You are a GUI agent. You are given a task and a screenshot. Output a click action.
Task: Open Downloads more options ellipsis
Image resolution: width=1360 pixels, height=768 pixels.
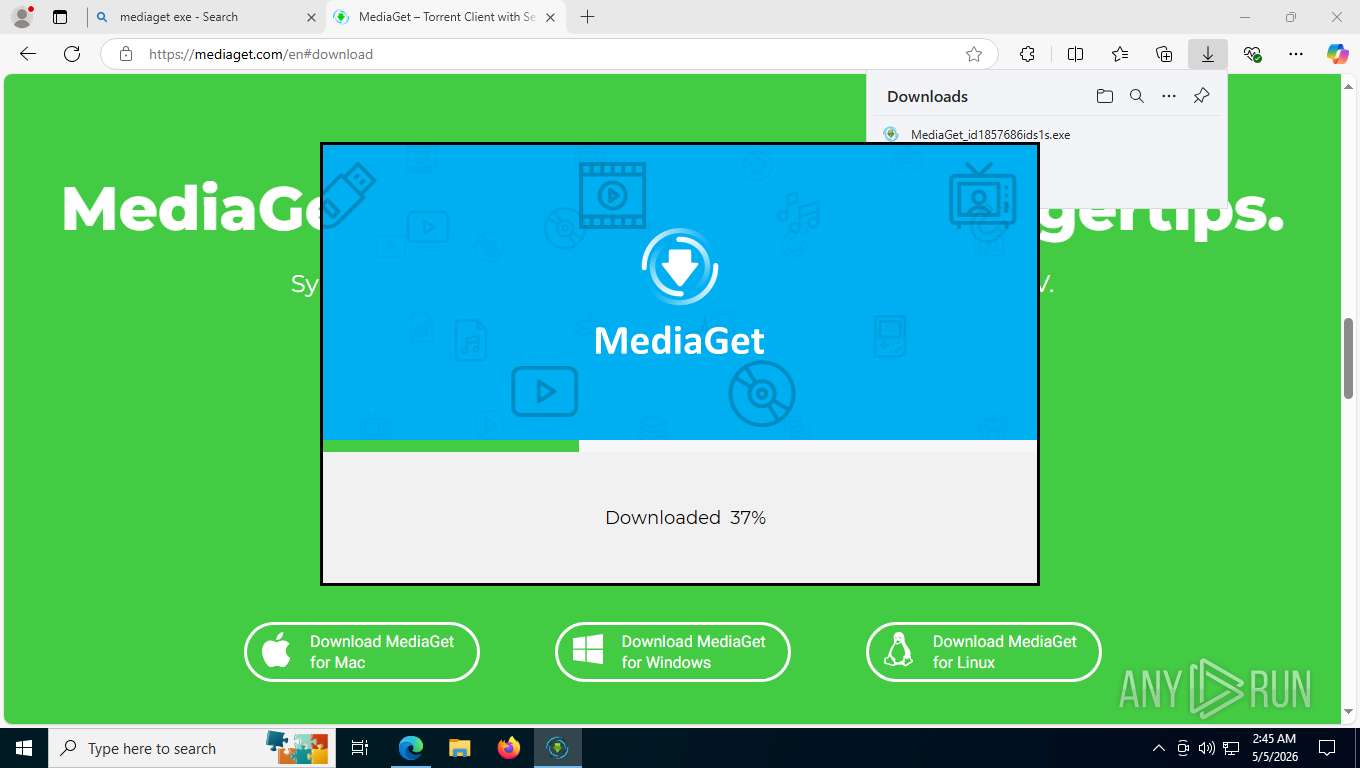1169,96
